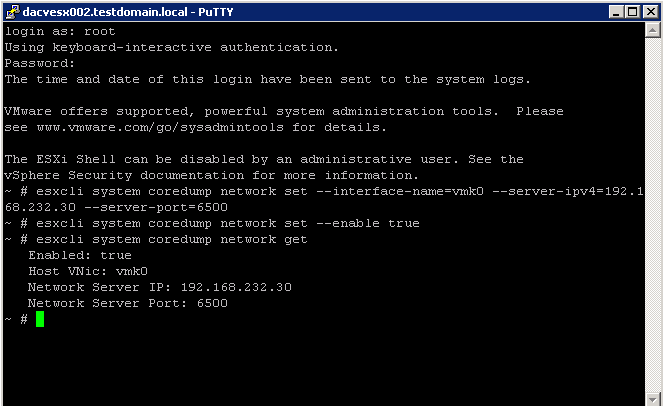Click the Network Server IP 192.168.232.30 line
The width and height of the screenshot is (663, 406).
[160, 287]
